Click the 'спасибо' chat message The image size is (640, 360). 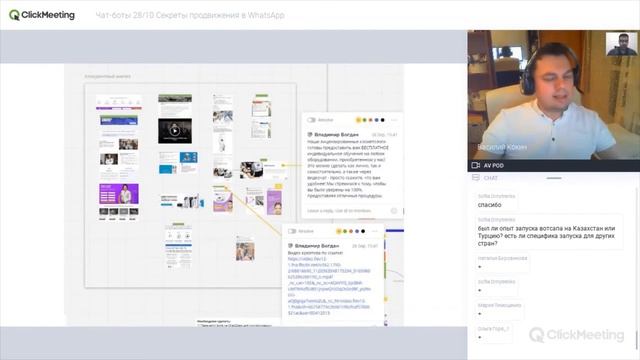[x=489, y=205]
